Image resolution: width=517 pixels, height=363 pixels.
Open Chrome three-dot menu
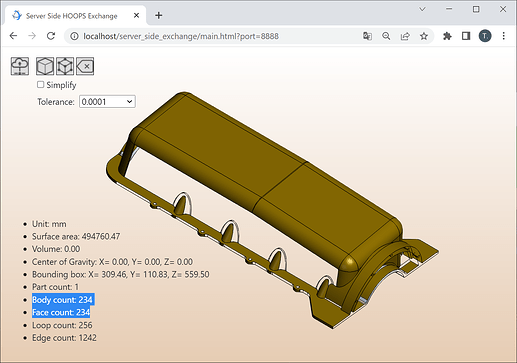coord(504,36)
